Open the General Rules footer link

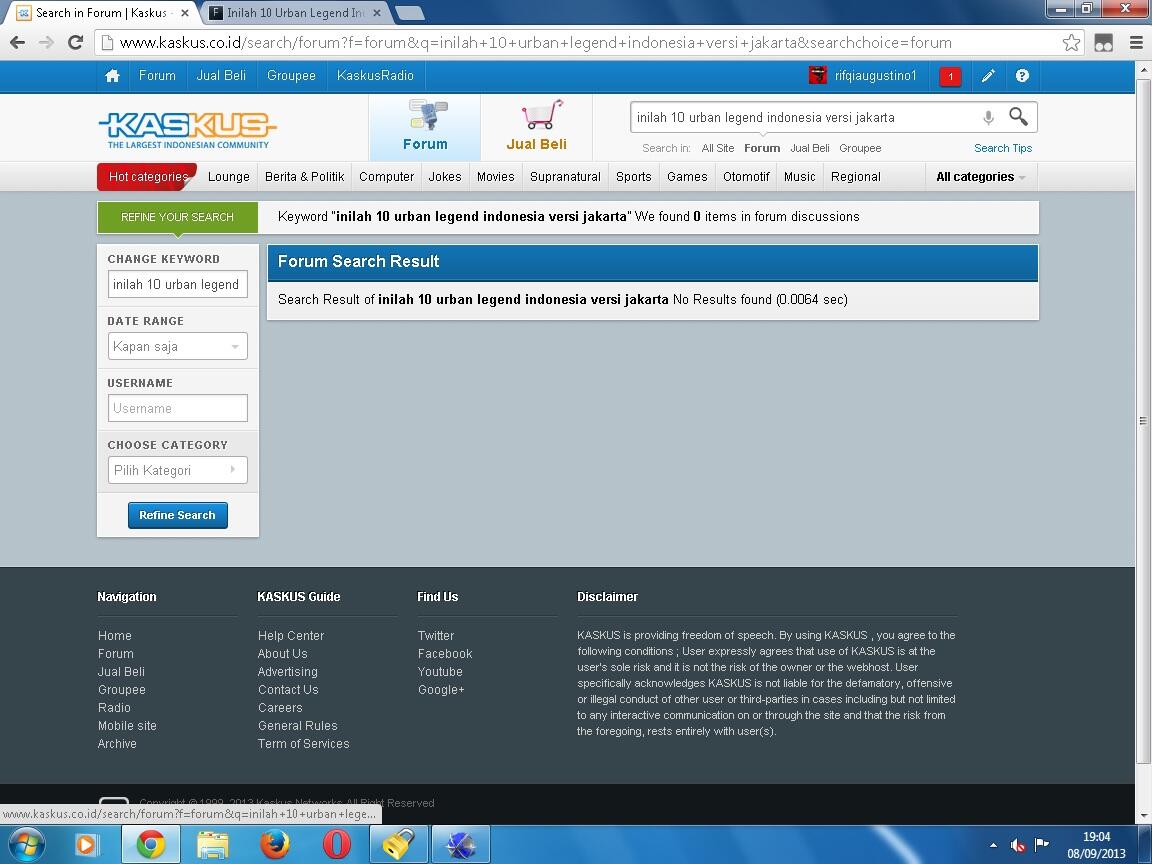(298, 726)
